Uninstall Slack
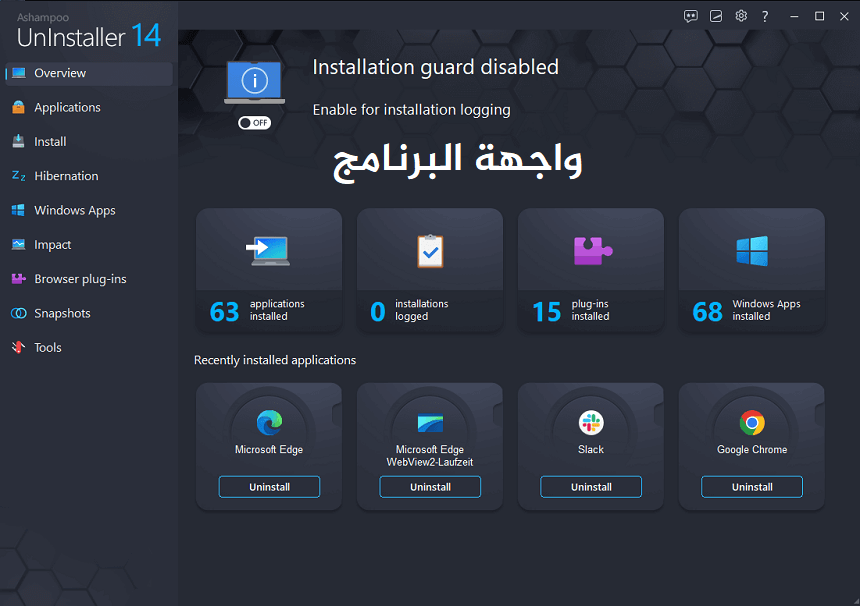 coord(591,487)
